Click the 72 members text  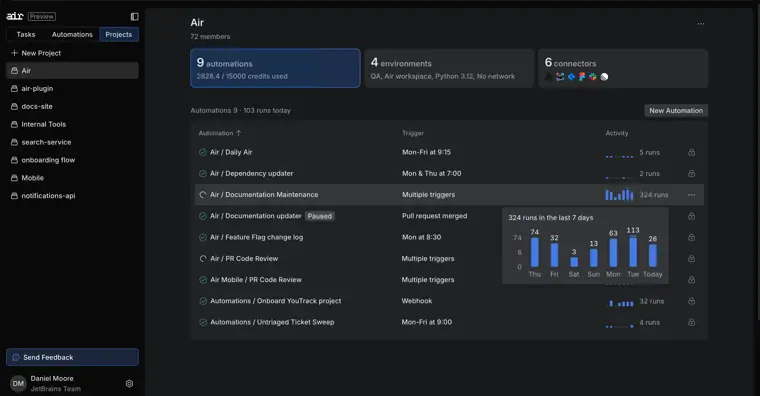click(x=210, y=36)
